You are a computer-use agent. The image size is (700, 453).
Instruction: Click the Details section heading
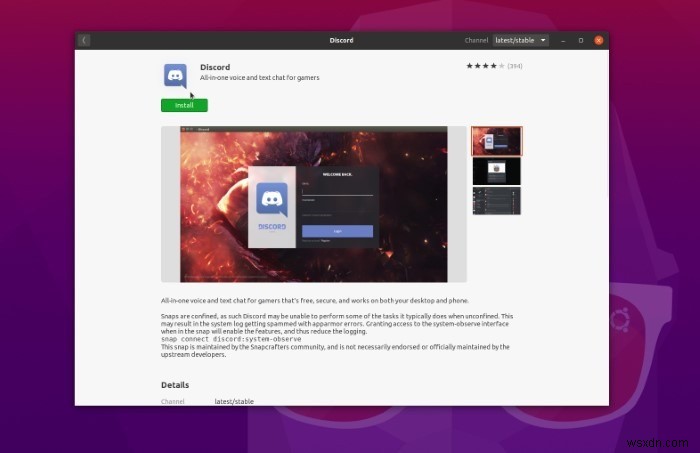(x=175, y=385)
